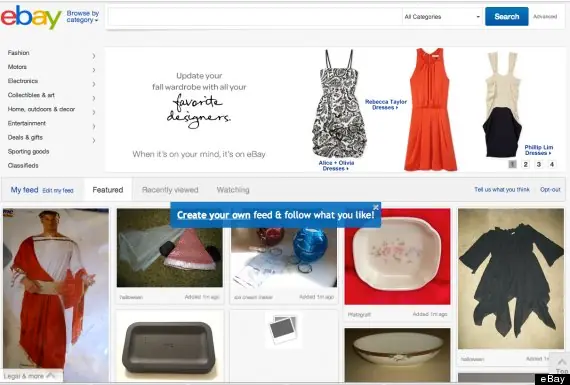Select the Classifieds category
The image size is (570, 385).
pos(23,165)
